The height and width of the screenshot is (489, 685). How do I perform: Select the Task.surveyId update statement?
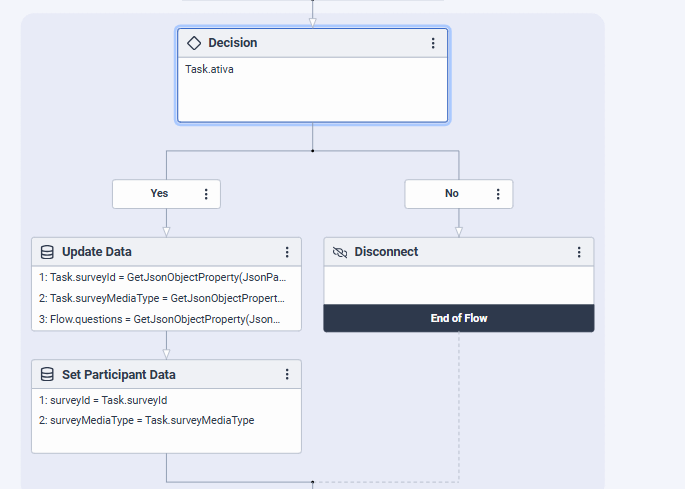[x=166, y=276]
